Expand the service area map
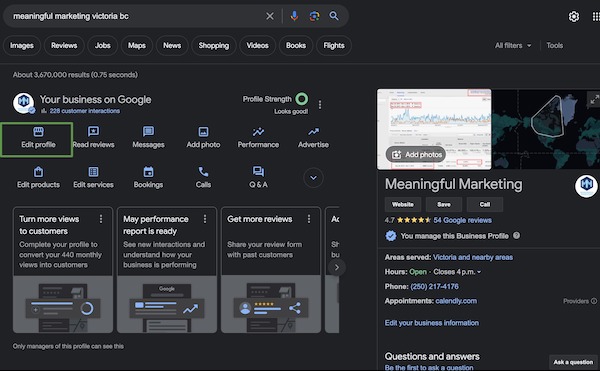The width and height of the screenshot is (600, 371). coord(594,100)
